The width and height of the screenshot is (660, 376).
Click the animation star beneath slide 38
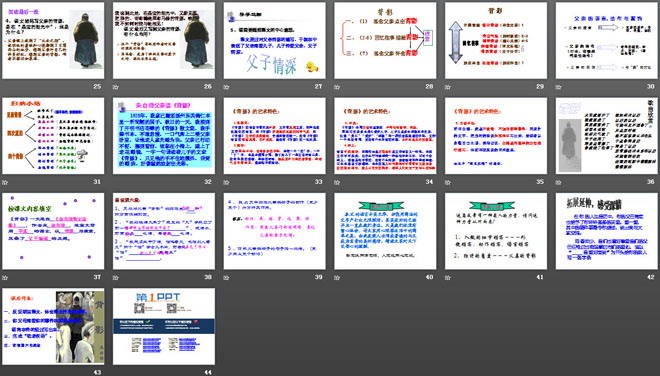pyautogui.click(x=116, y=278)
